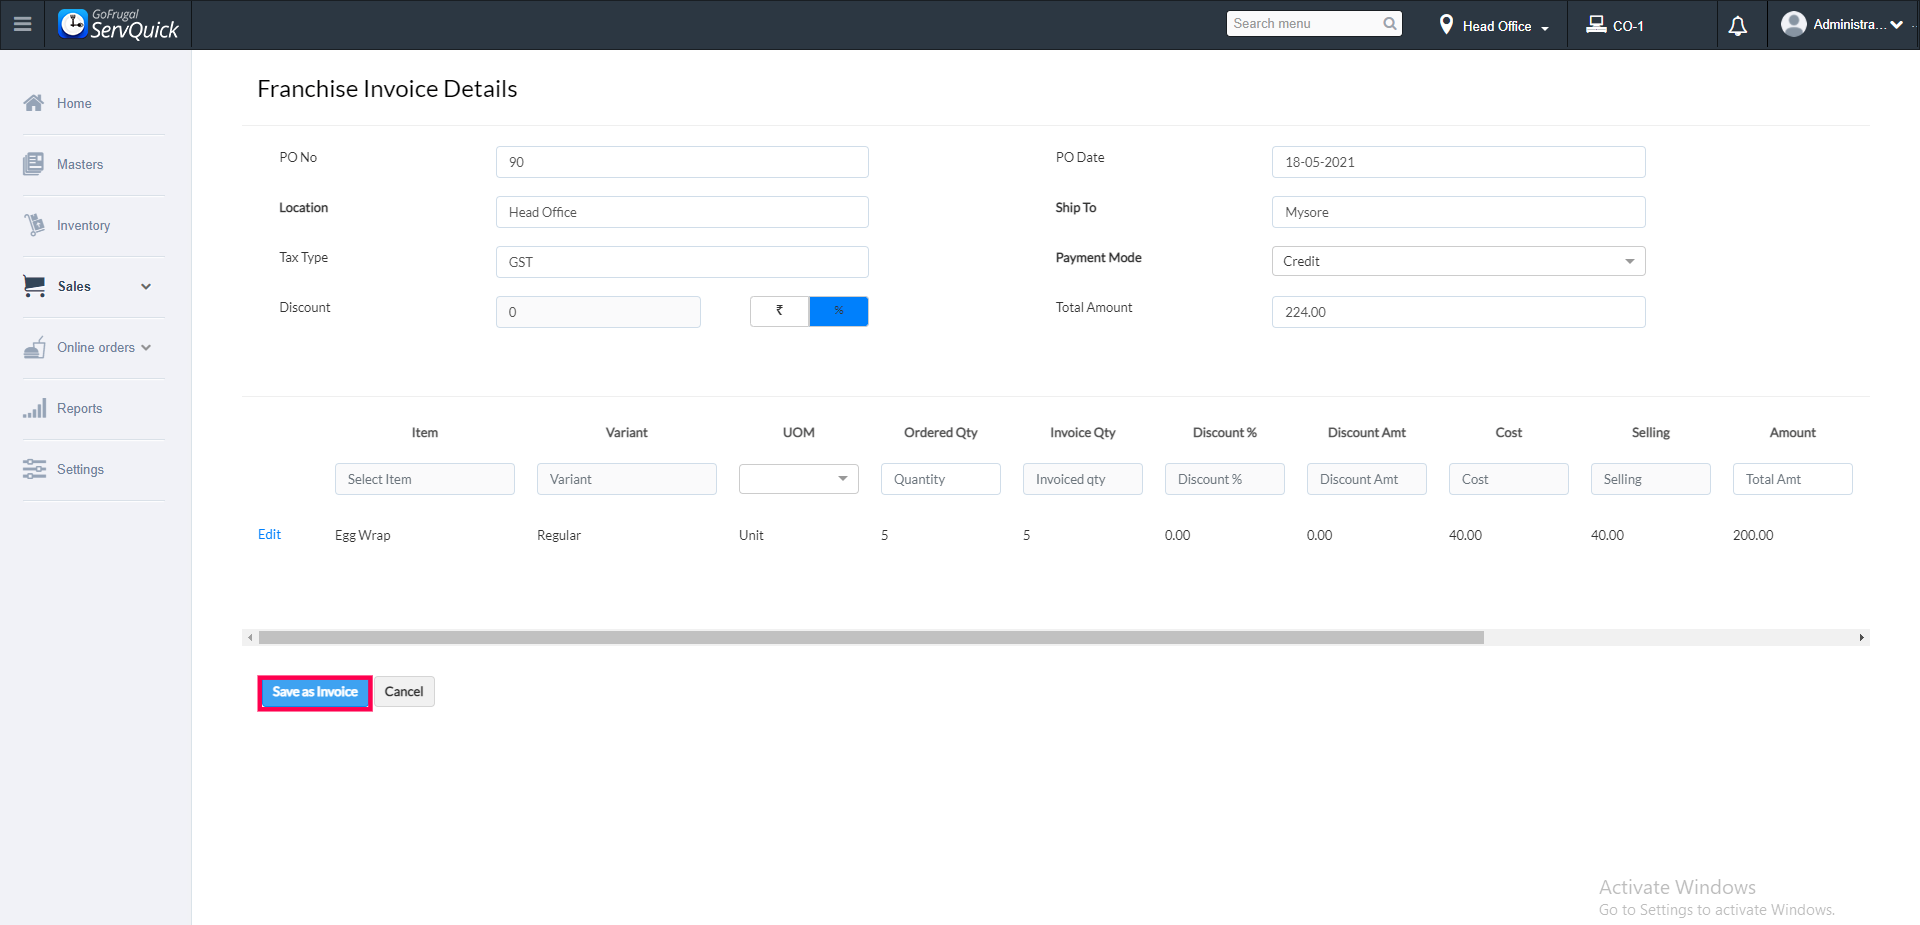This screenshot has height=925, width=1920.
Task: Expand the Sales menu chevron
Action: 146,287
